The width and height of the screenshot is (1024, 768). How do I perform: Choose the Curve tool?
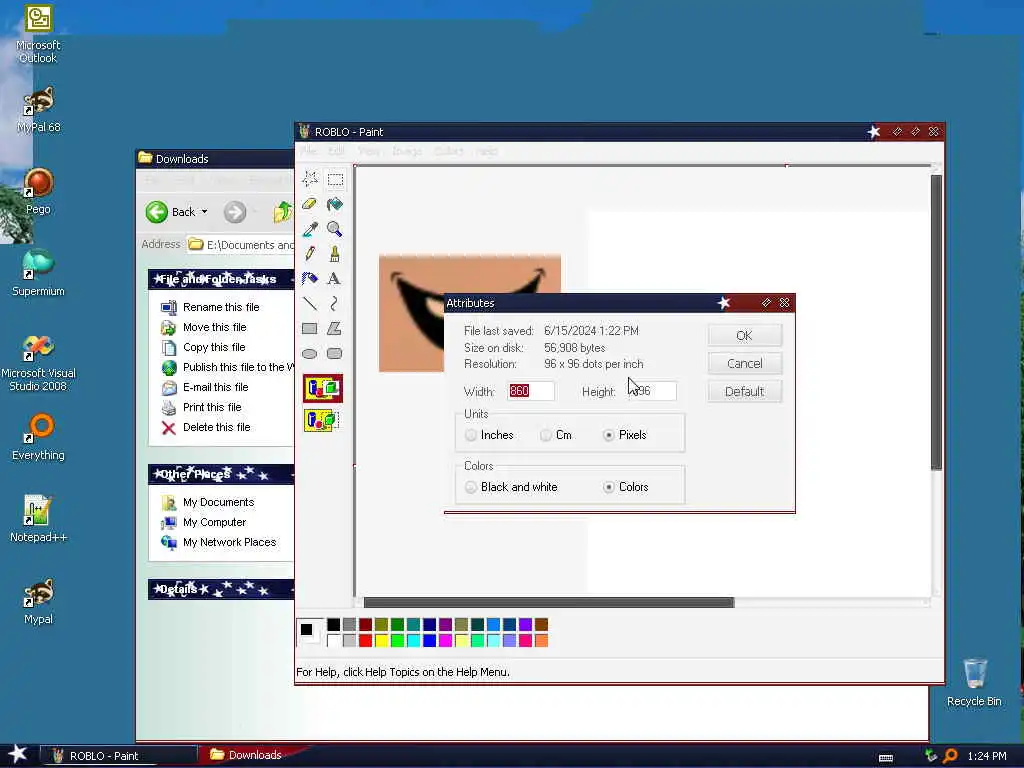[335, 304]
